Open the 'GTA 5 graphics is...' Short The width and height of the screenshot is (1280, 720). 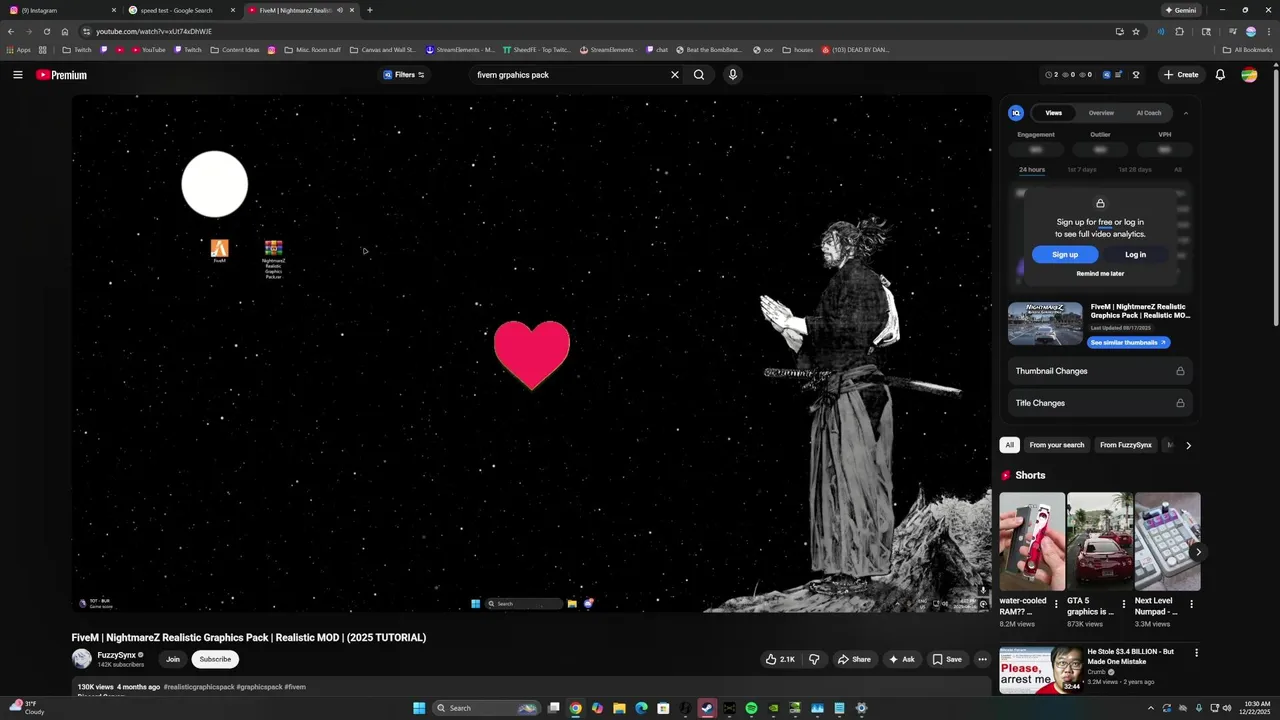(1100, 541)
